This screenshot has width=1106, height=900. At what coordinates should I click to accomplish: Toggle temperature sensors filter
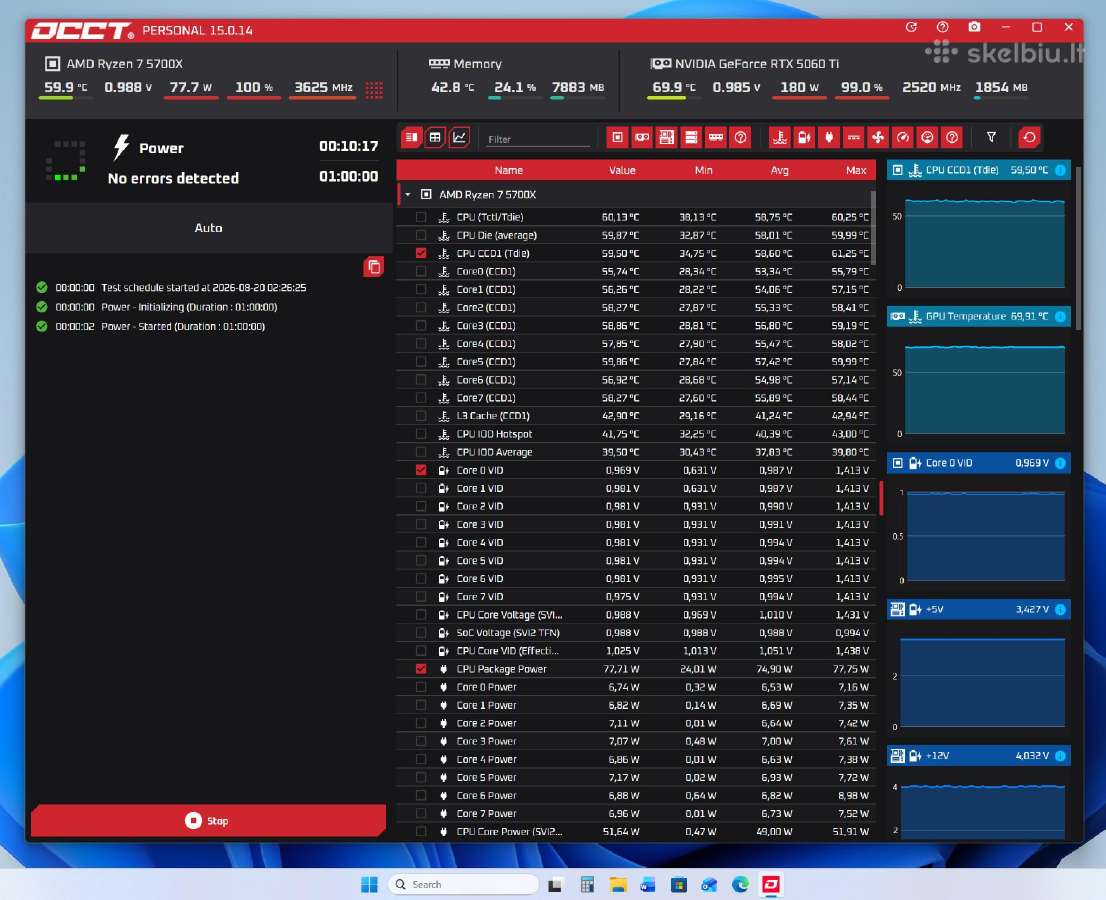[x=779, y=138]
